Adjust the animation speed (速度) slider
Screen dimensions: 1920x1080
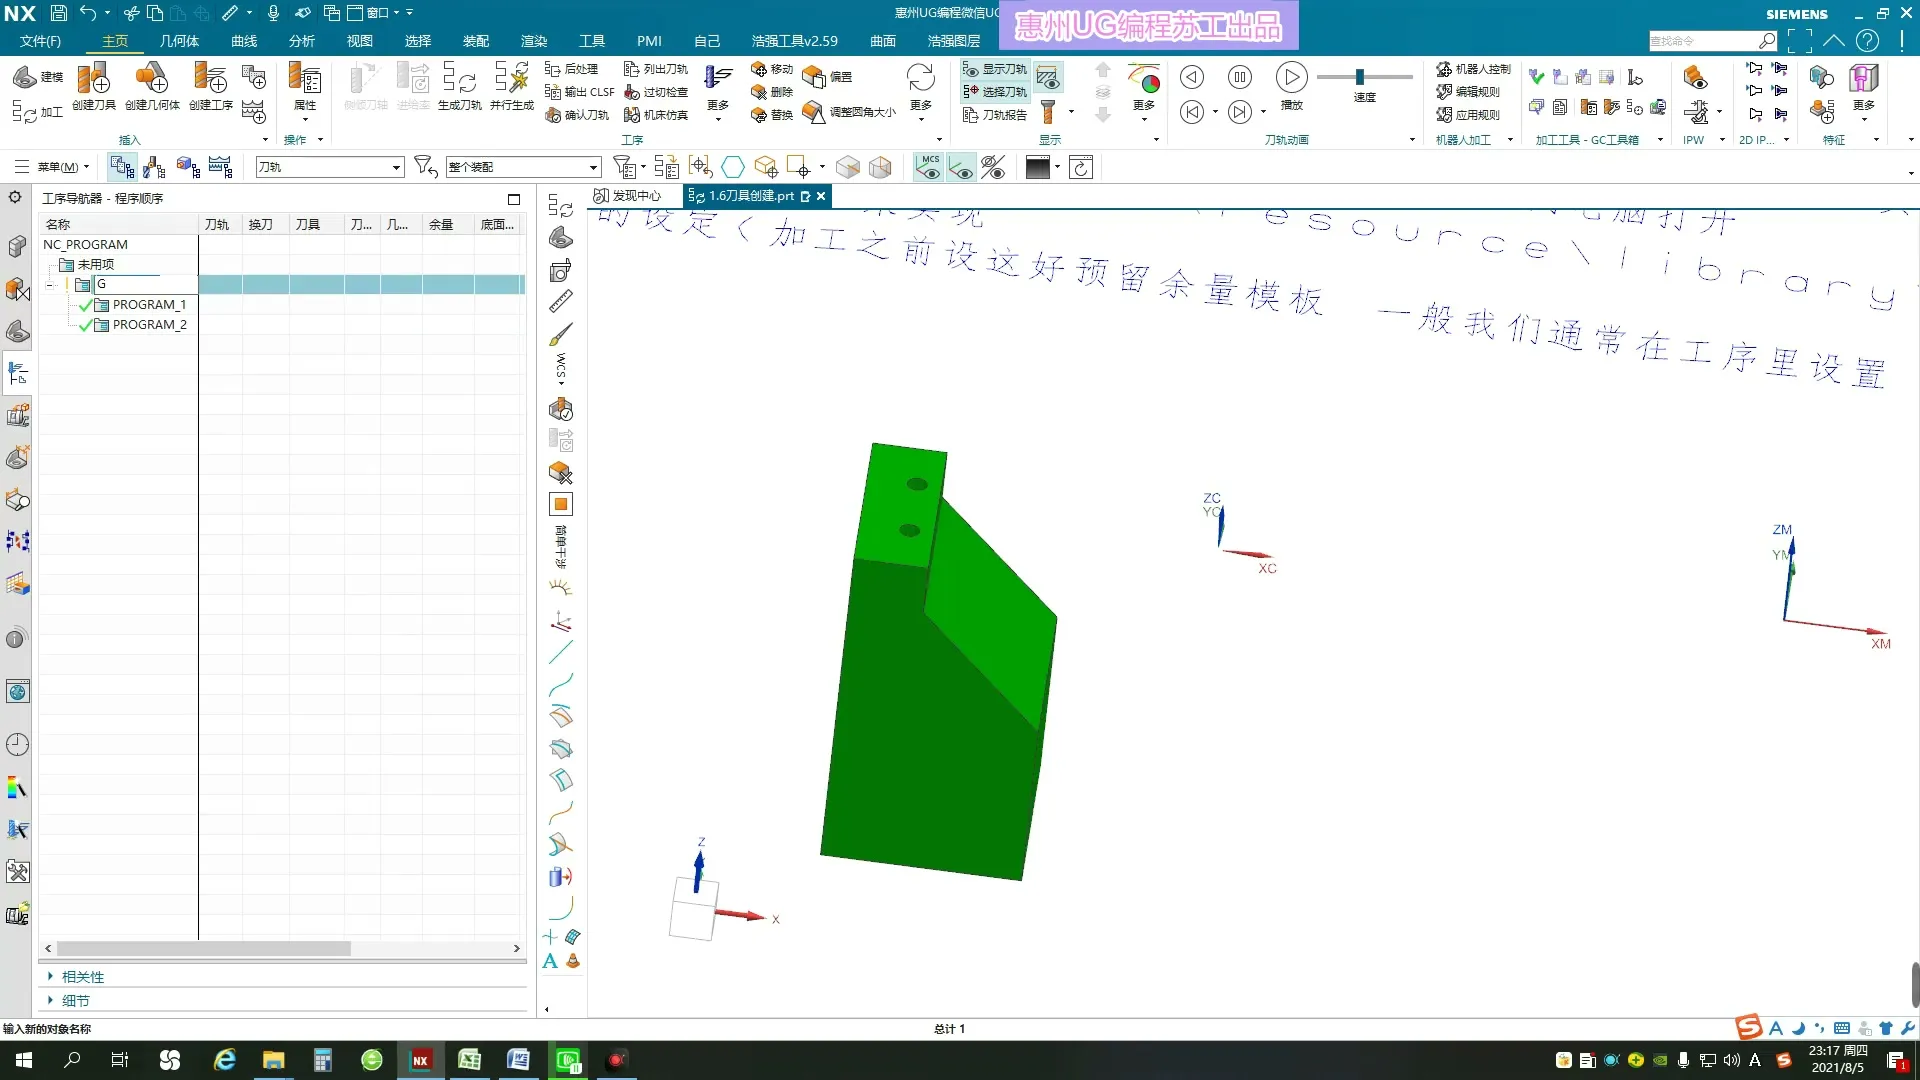(1360, 77)
